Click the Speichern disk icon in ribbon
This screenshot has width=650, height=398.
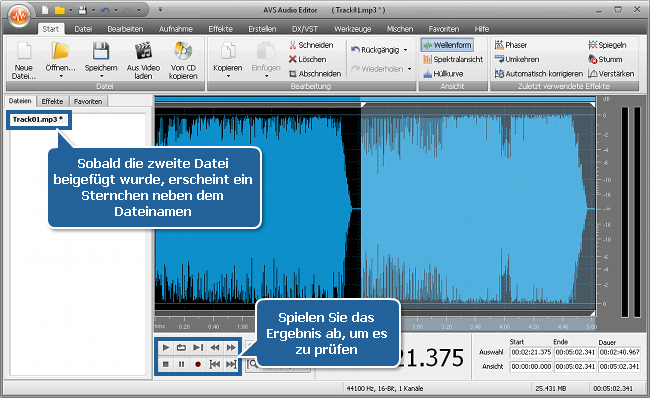pos(101,52)
